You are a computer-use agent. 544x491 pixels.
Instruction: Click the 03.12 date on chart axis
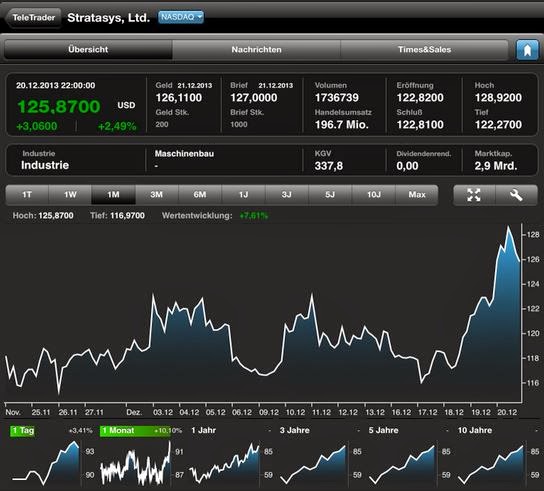(163, 412)
